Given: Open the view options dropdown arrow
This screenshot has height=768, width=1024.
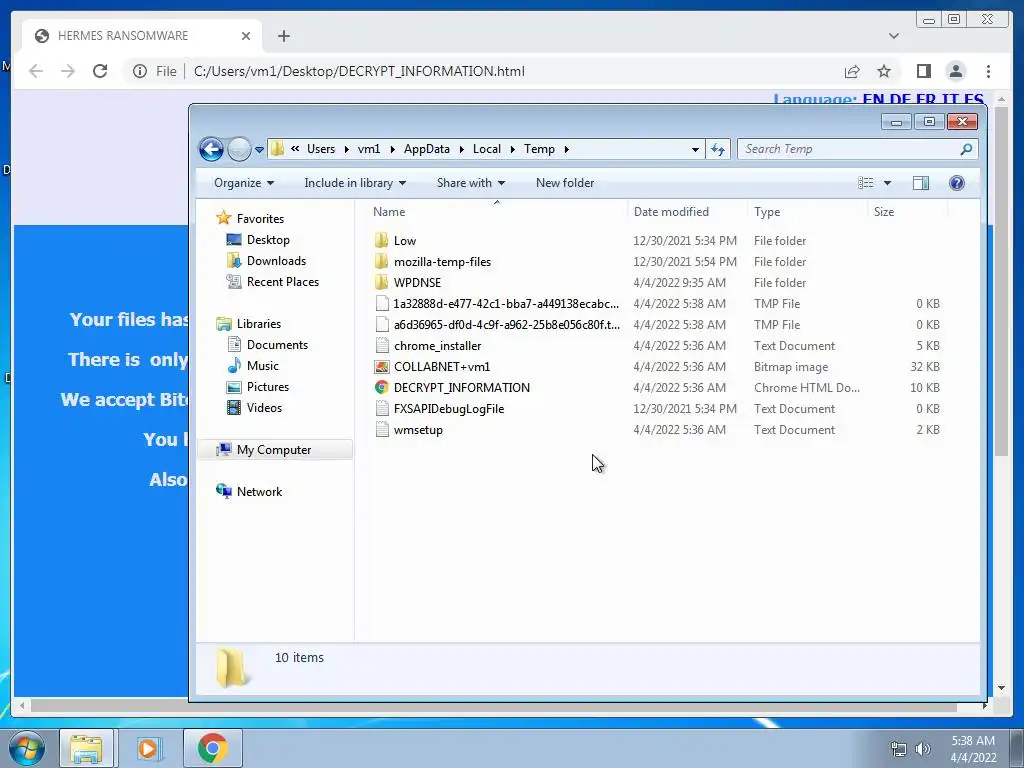Looking at the screenshot, I should (x=887, y=183).
